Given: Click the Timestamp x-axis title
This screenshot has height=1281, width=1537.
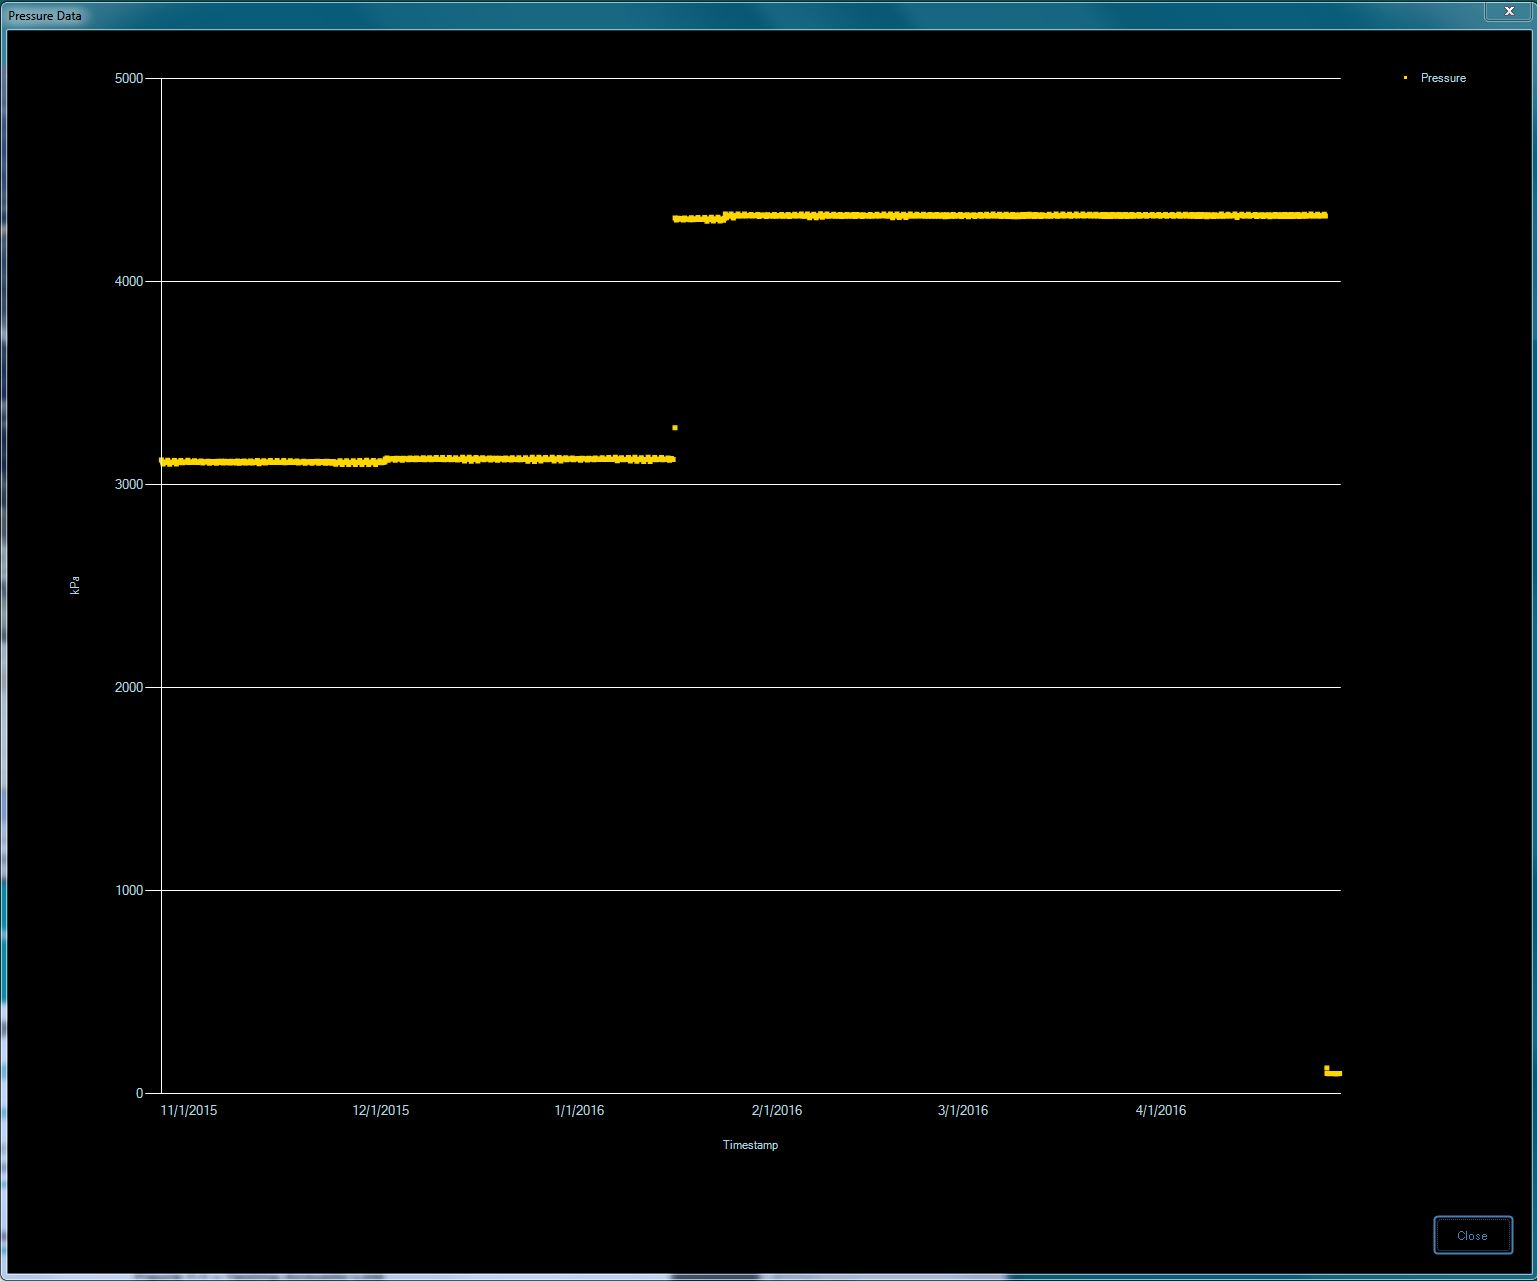Looking at the screenshot, I should [750, 1145].
